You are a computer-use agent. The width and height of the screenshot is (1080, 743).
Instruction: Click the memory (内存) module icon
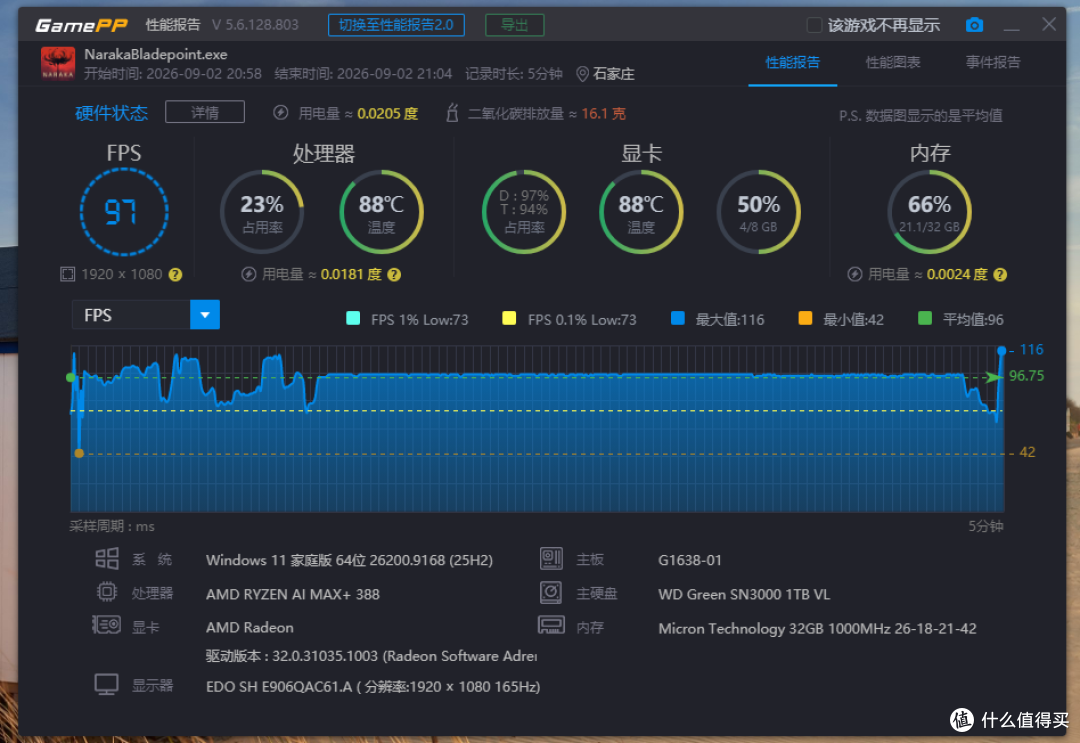pos(551,625)
